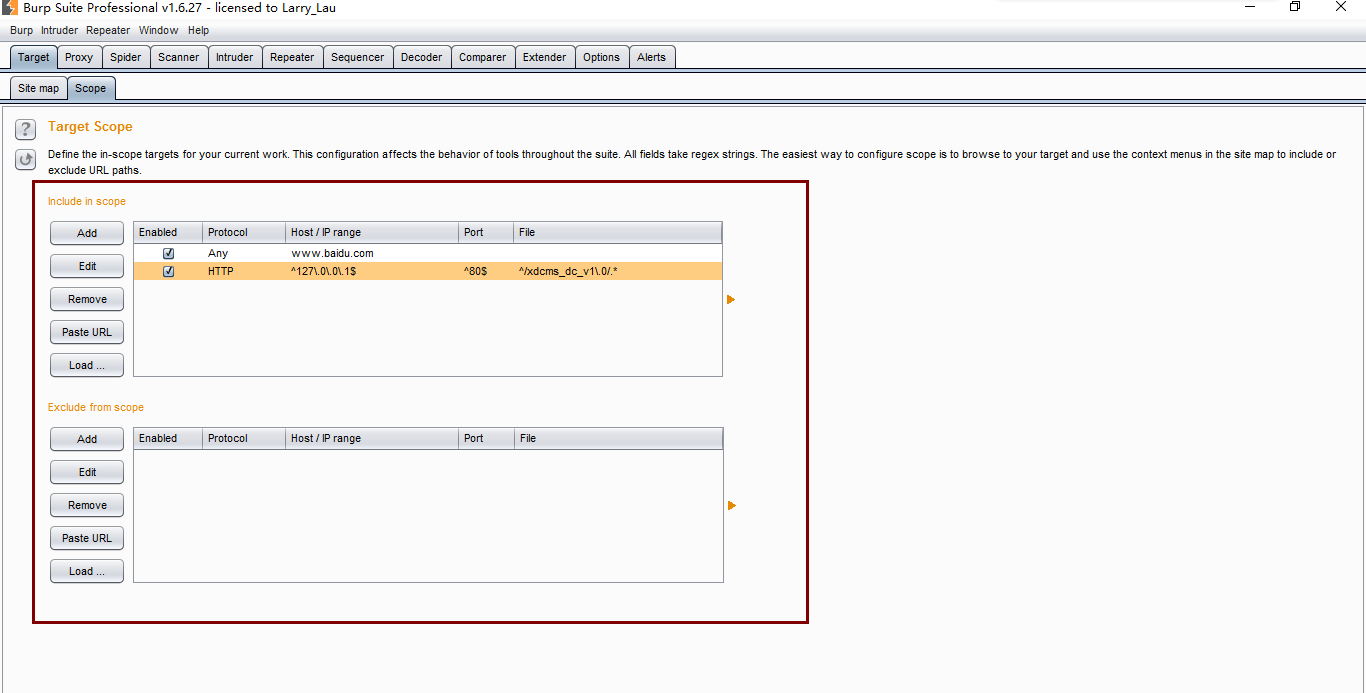This screenshot has height=693, width=1366.
Task: Switch to the Decoder tab
Action: click(x=422, y=57)
